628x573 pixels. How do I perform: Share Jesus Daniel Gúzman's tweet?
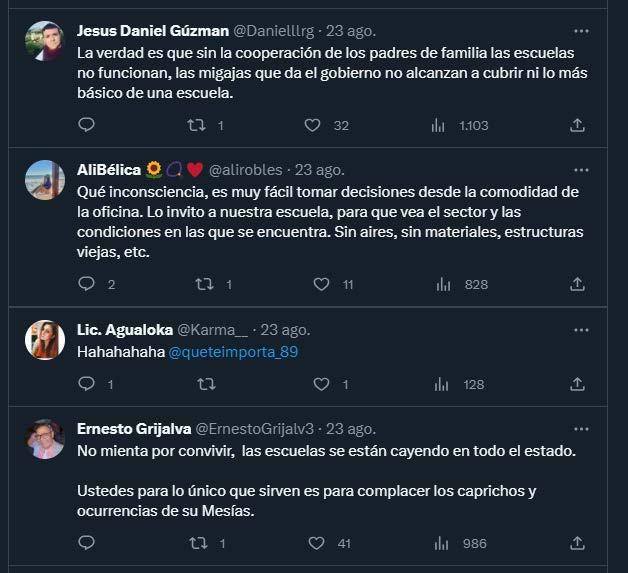[x=577, y=125]
